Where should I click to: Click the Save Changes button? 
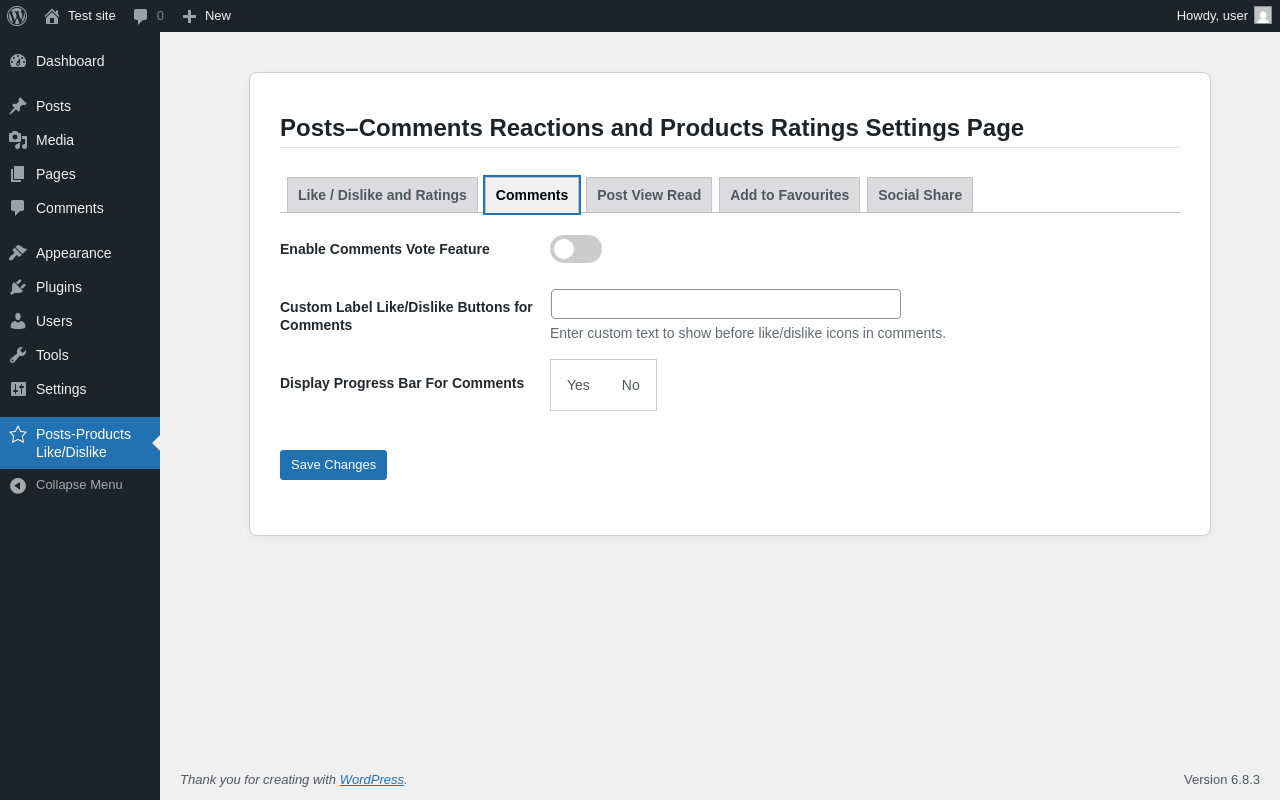coord(333,465)
